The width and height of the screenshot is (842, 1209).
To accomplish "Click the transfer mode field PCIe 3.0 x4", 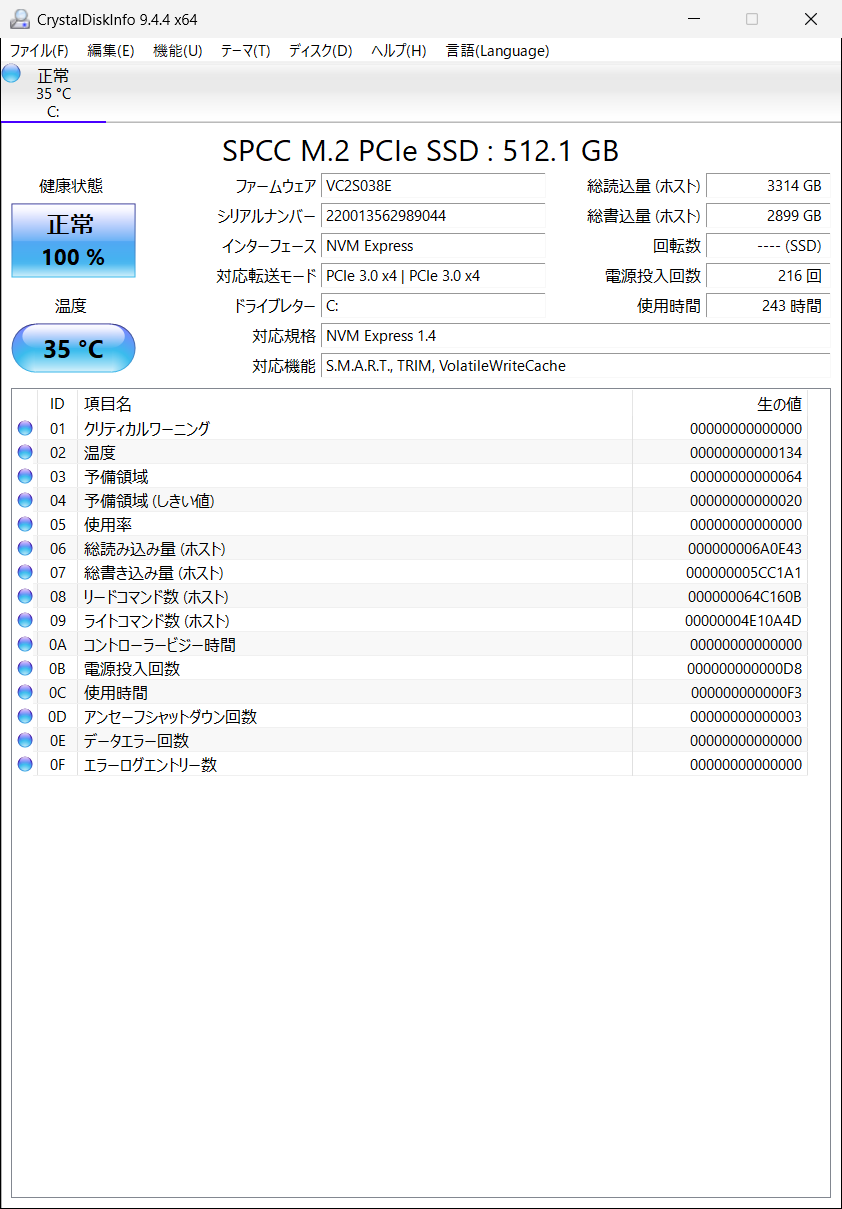I will pyautogui.click(x=433, y=276).
